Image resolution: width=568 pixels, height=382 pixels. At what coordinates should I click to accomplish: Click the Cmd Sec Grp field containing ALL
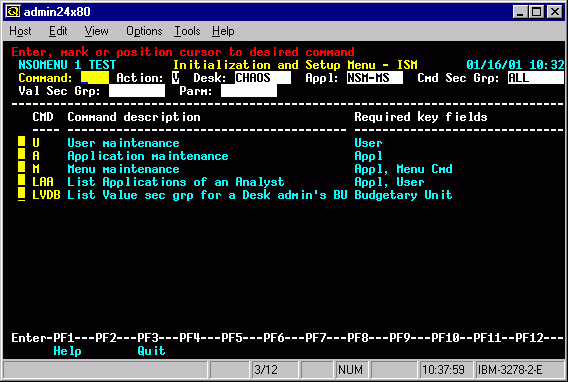(536, 78)
